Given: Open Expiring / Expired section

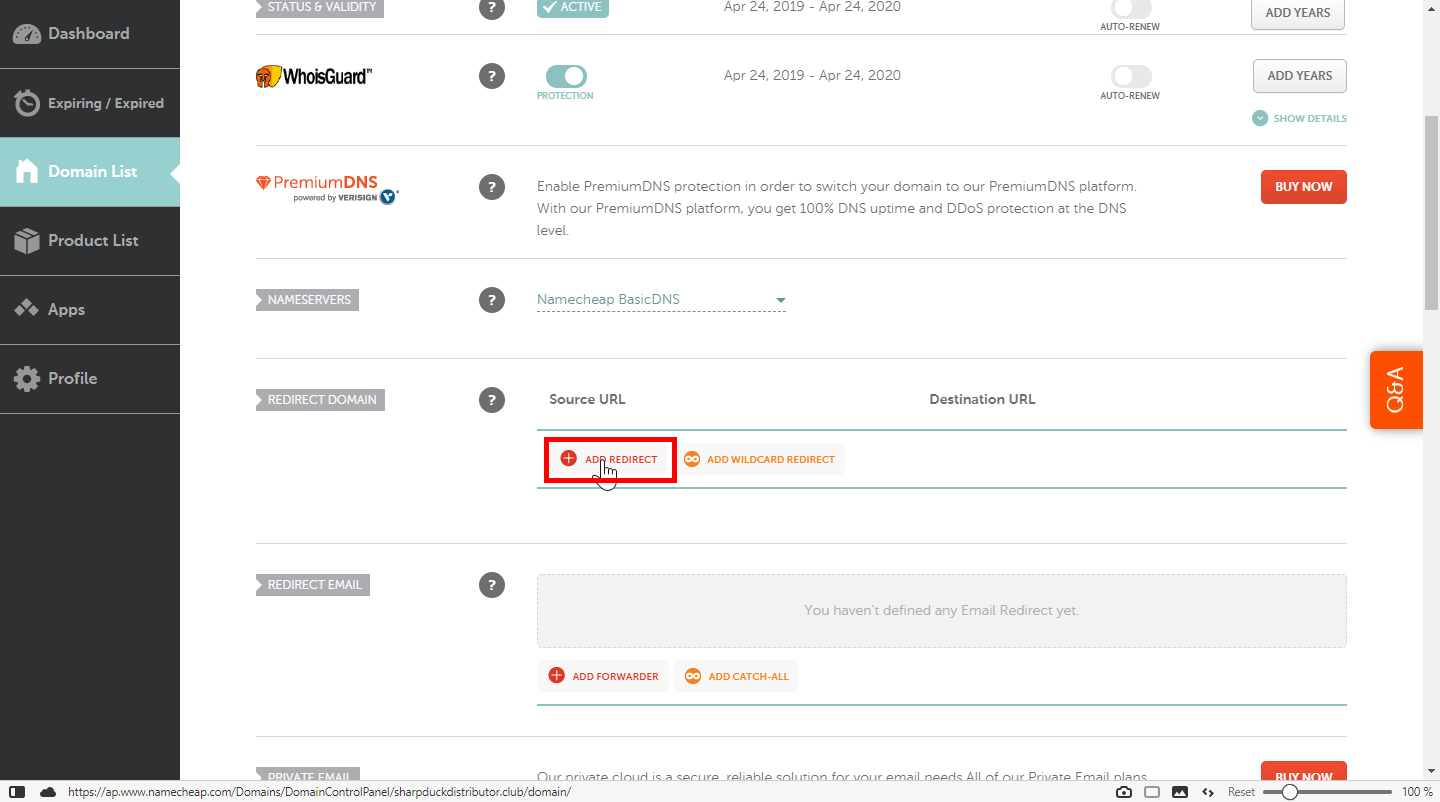Looking at the screenshot, I should click(90, 103).
